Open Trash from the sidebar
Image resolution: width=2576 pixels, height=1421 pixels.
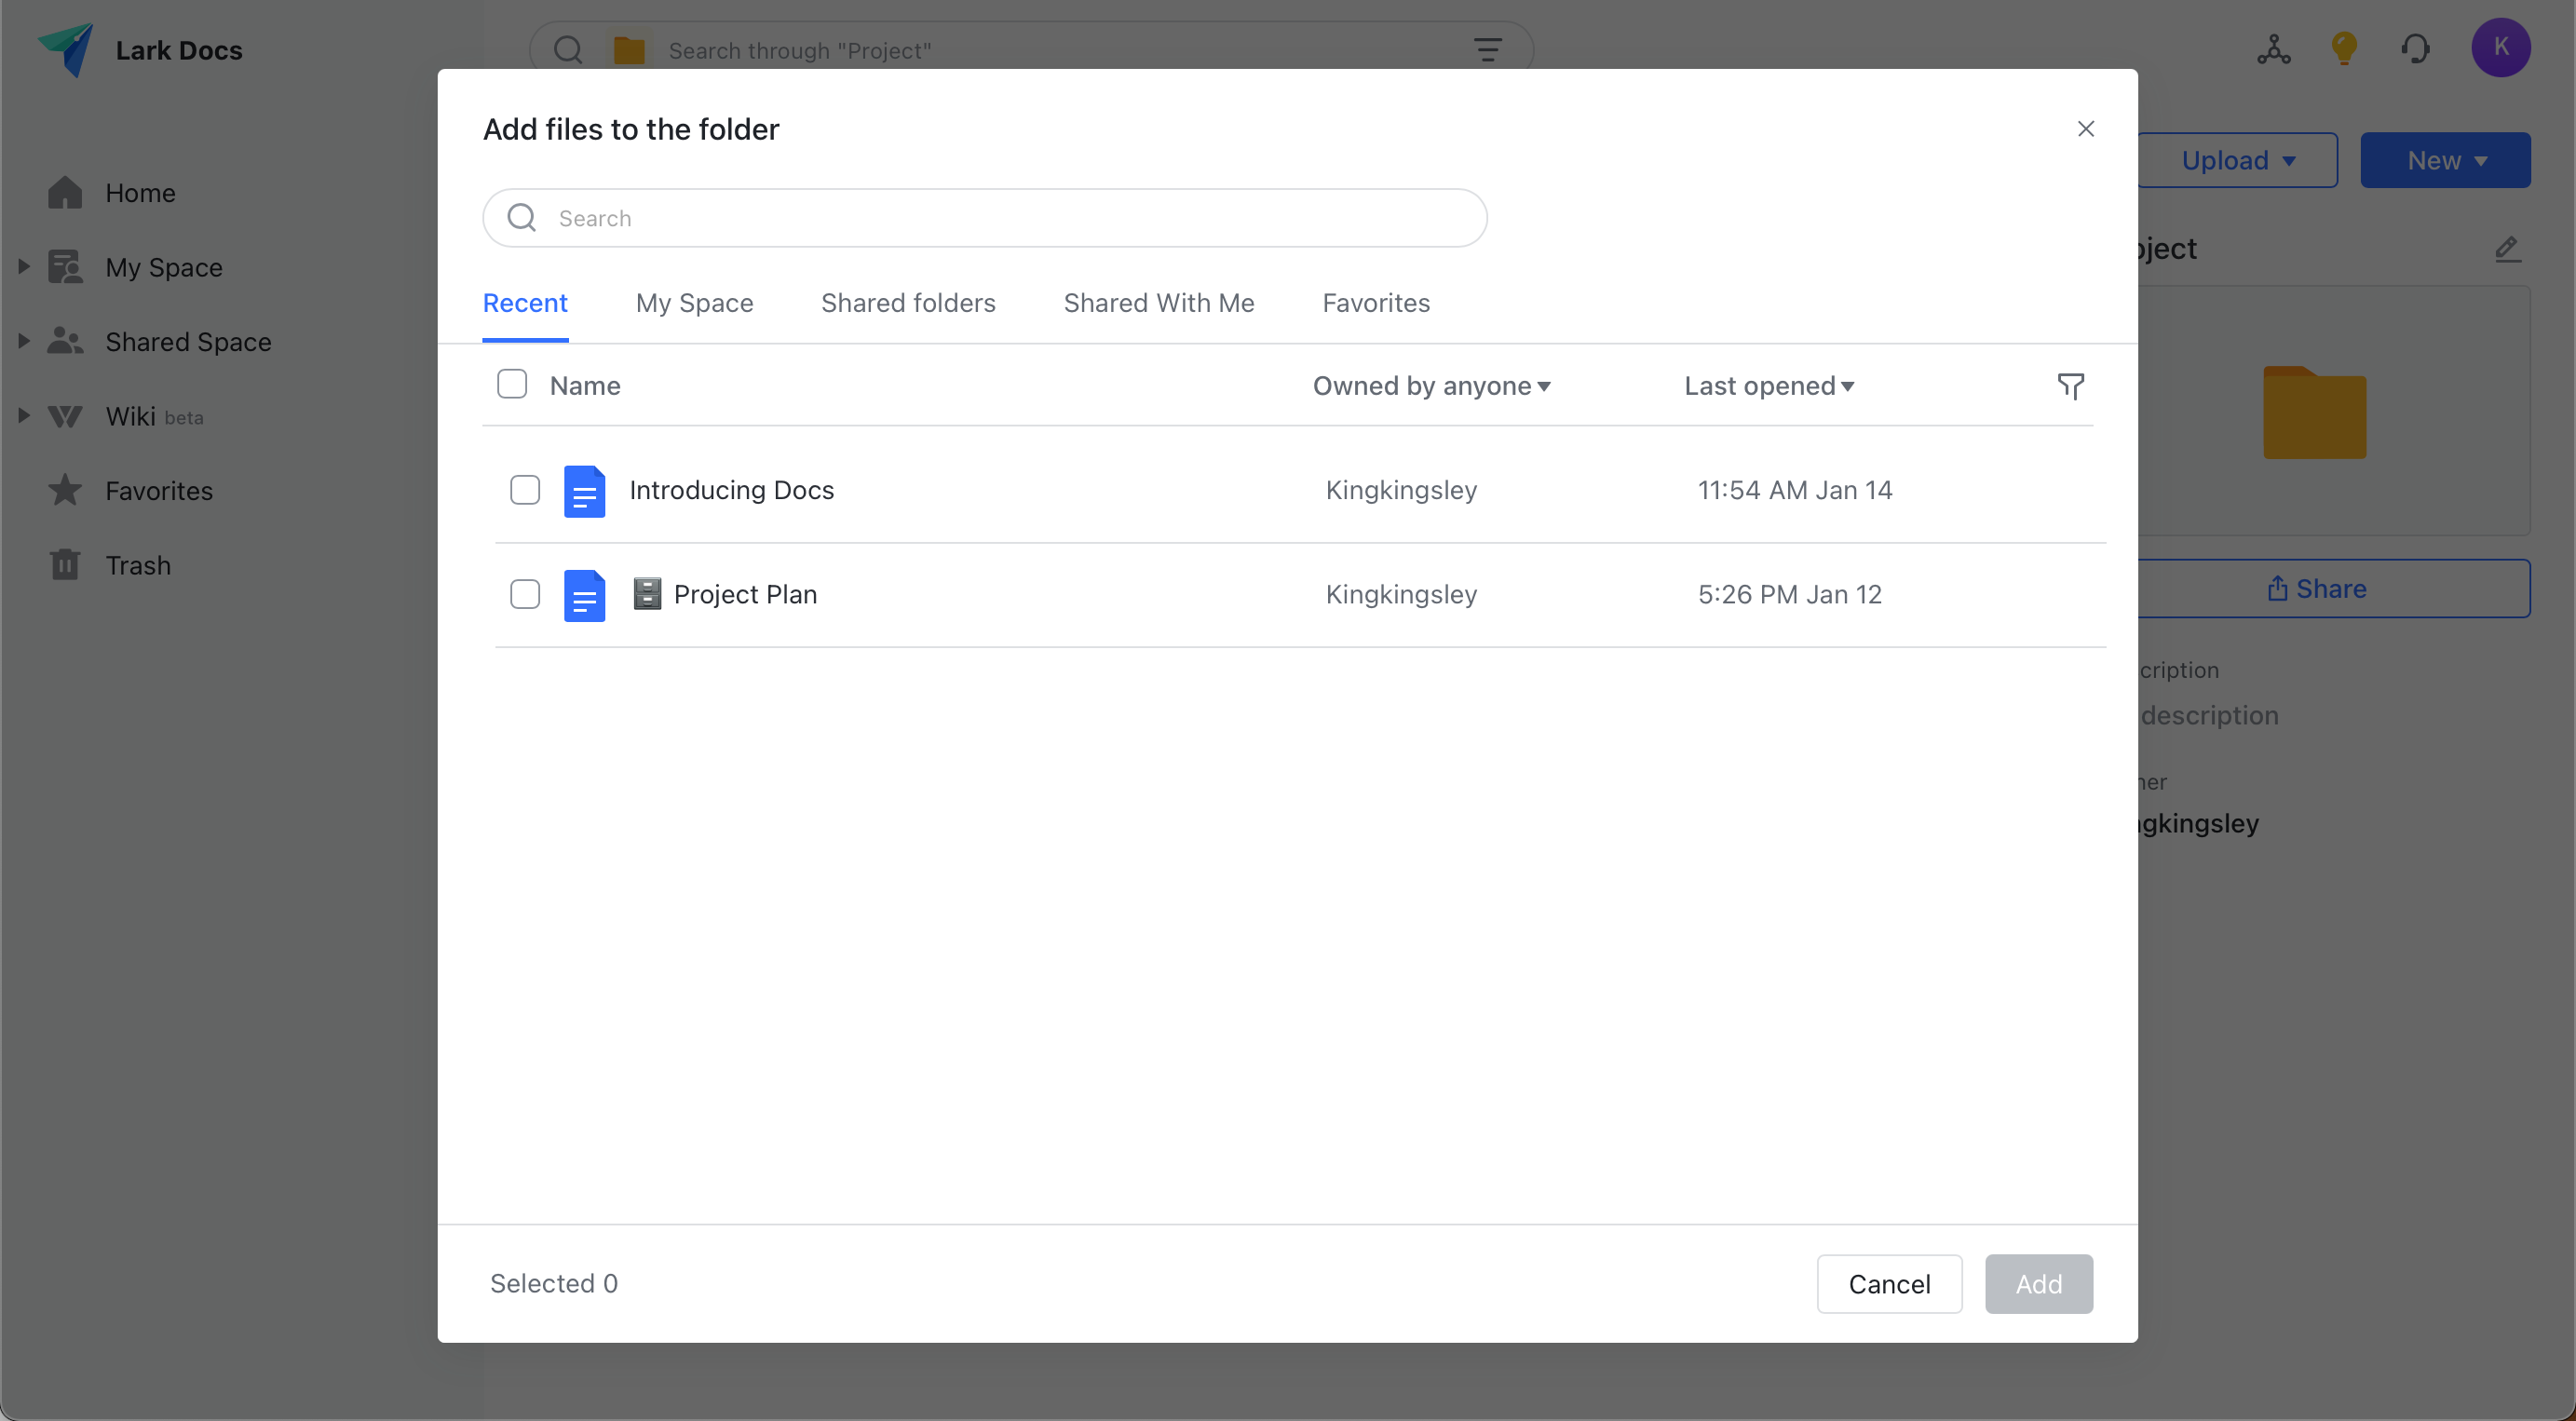(x=138, y=565)
